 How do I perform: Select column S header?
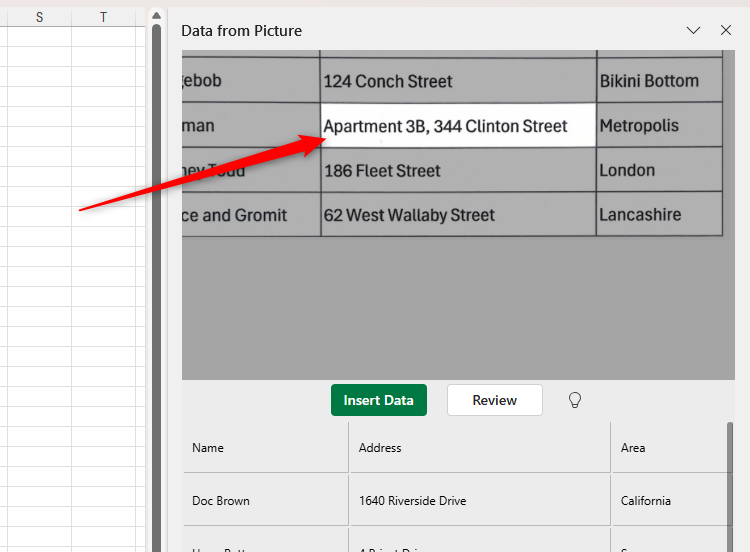click(x=39, y=17)
